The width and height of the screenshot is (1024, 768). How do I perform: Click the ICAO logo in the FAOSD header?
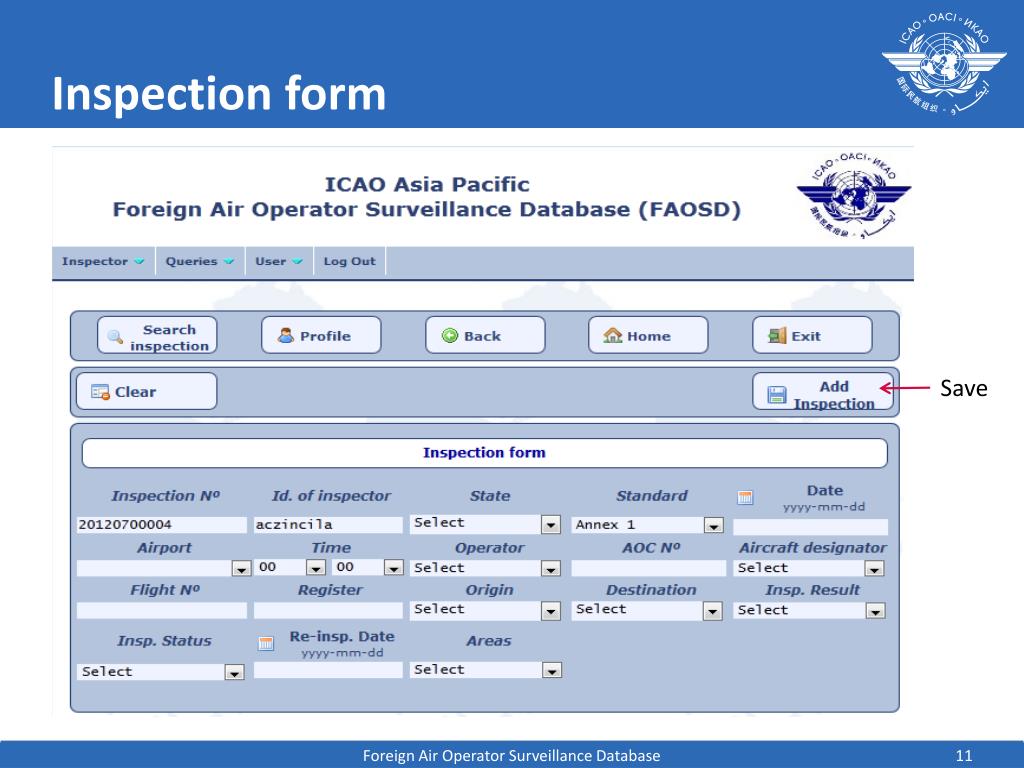[854, 195]
